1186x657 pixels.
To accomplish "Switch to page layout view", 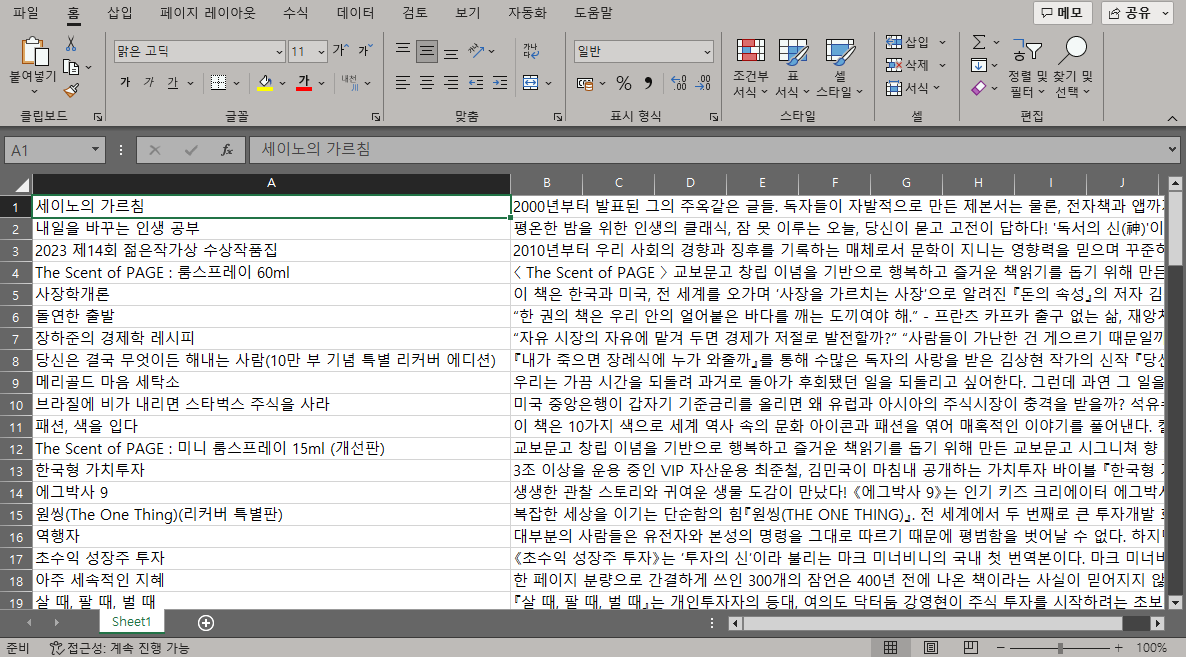I will [x=931, y=647].
